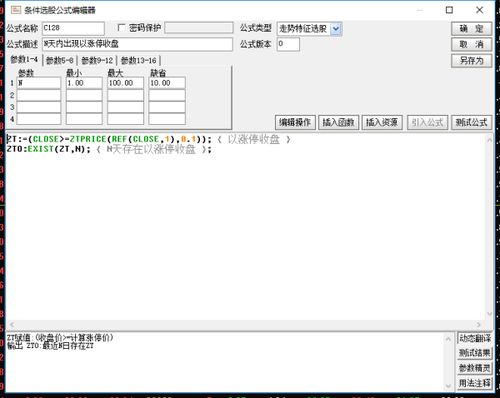The image size is (500, 398).
Task: Click the horizontal scrollbar right arrow
Action: (x=479, y=324)
